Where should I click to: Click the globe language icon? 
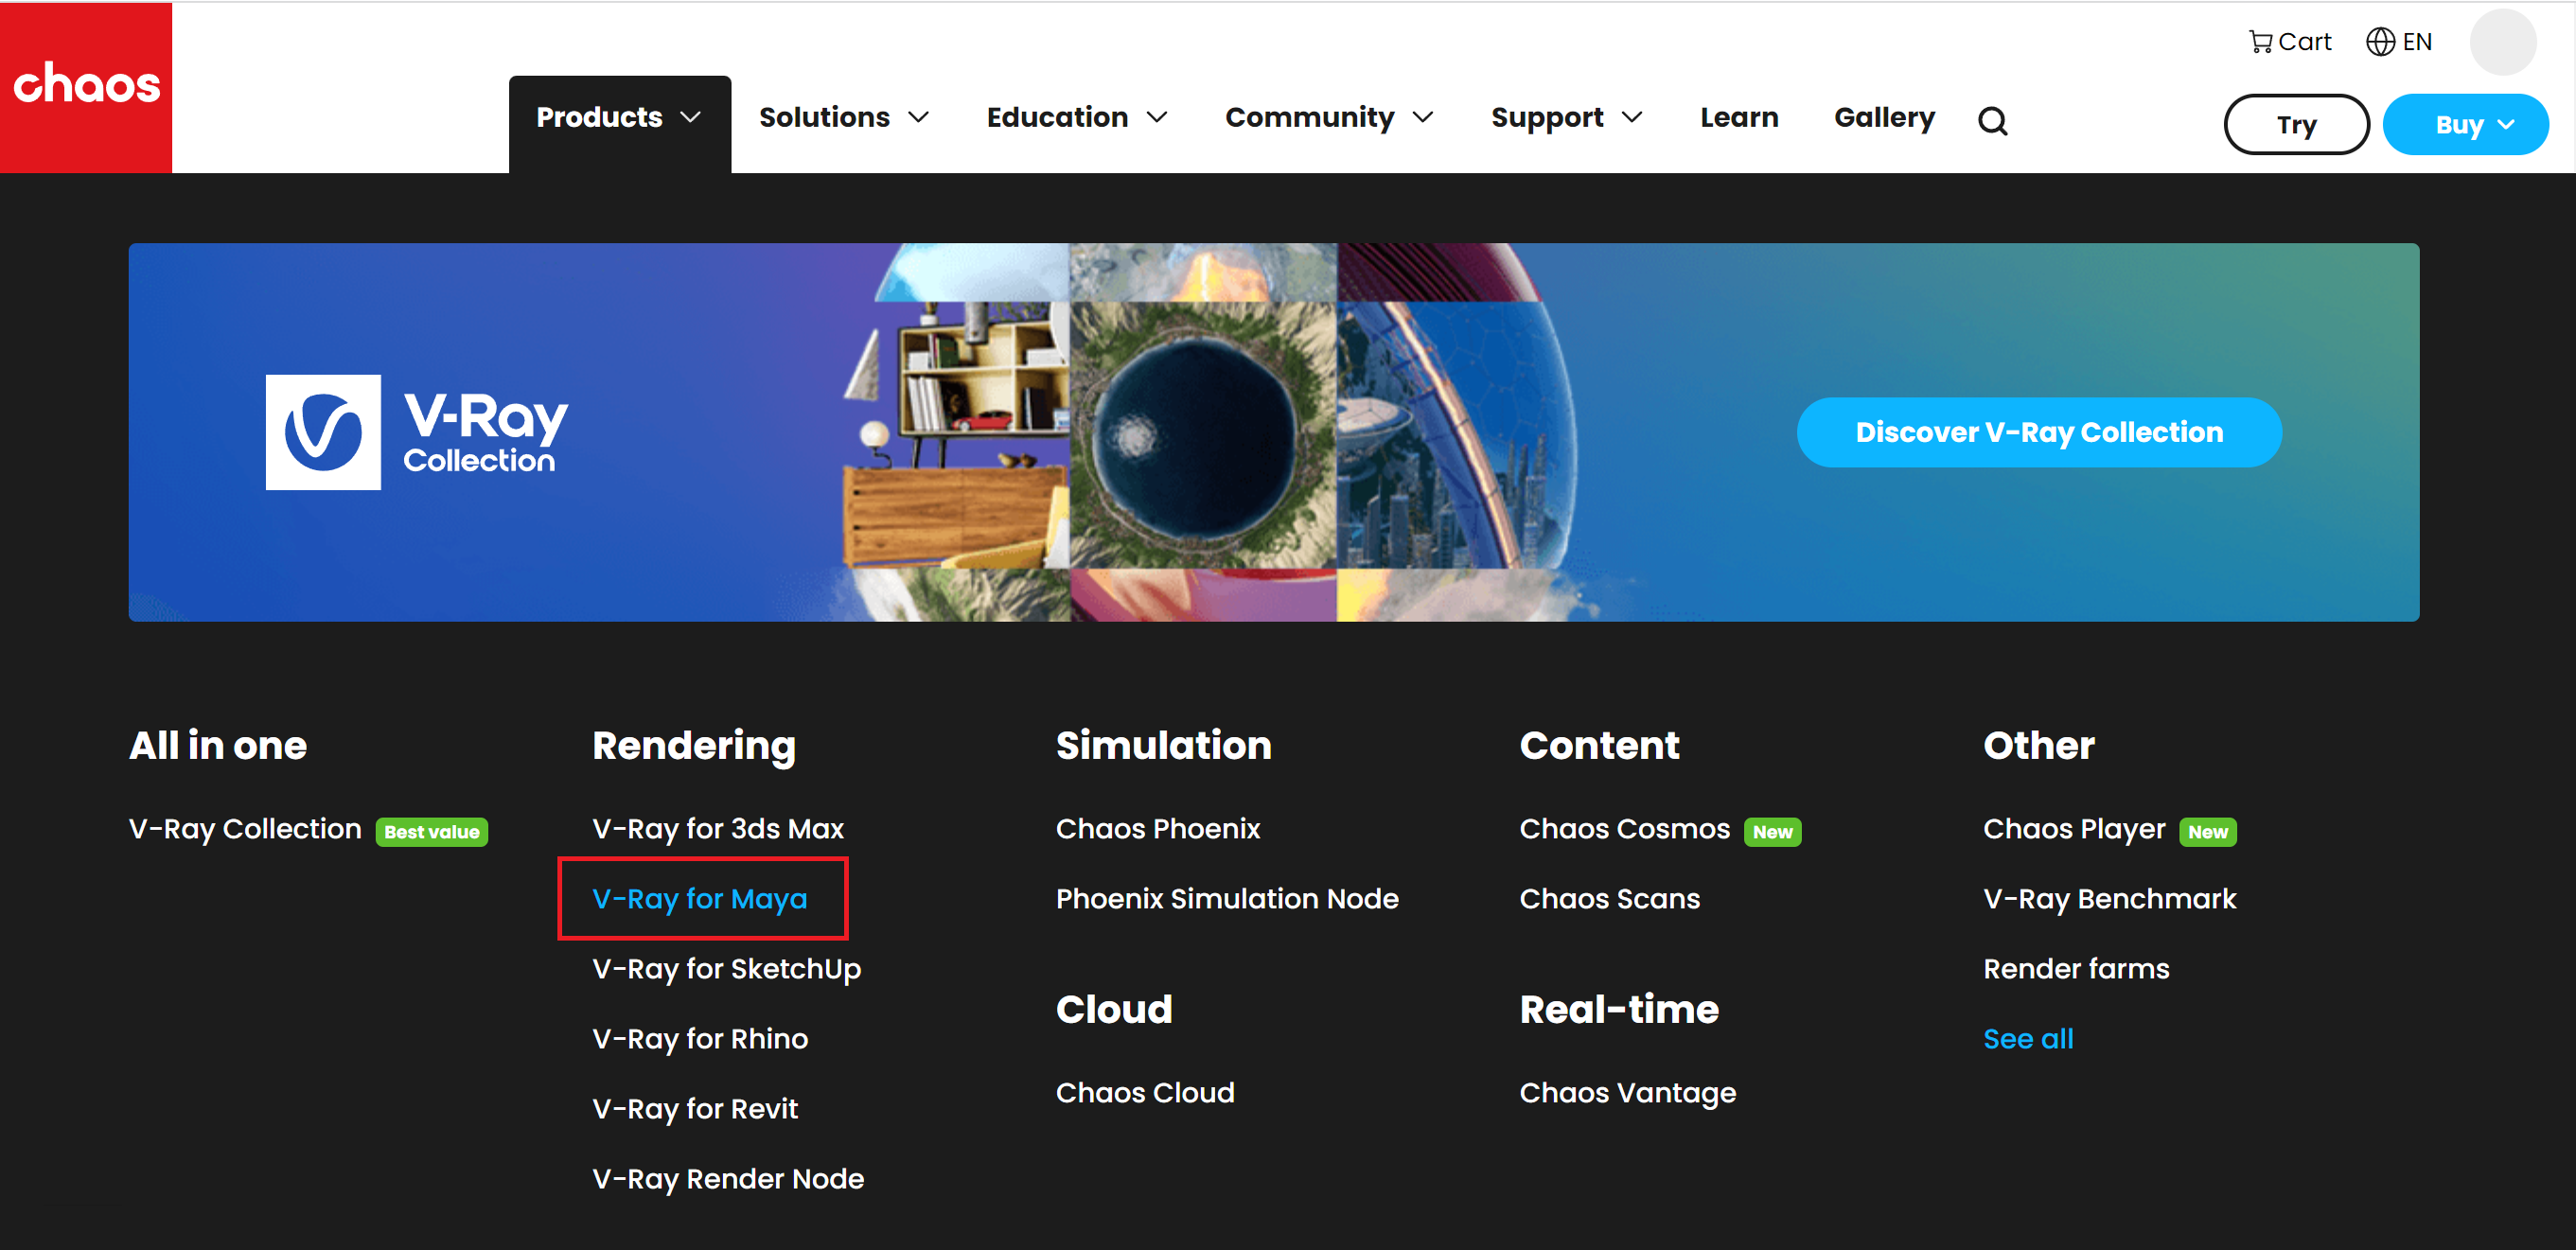coord(2380,41)
